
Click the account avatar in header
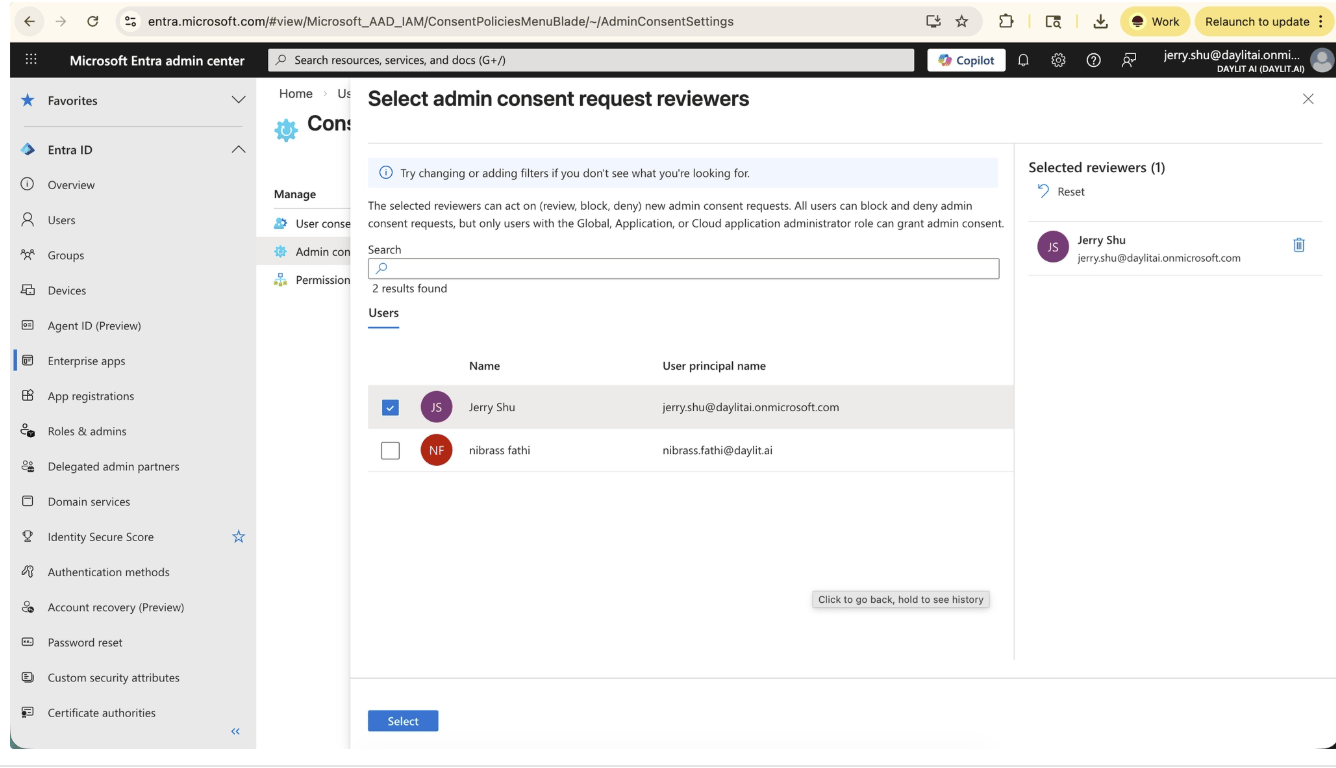coord(1322,60)
